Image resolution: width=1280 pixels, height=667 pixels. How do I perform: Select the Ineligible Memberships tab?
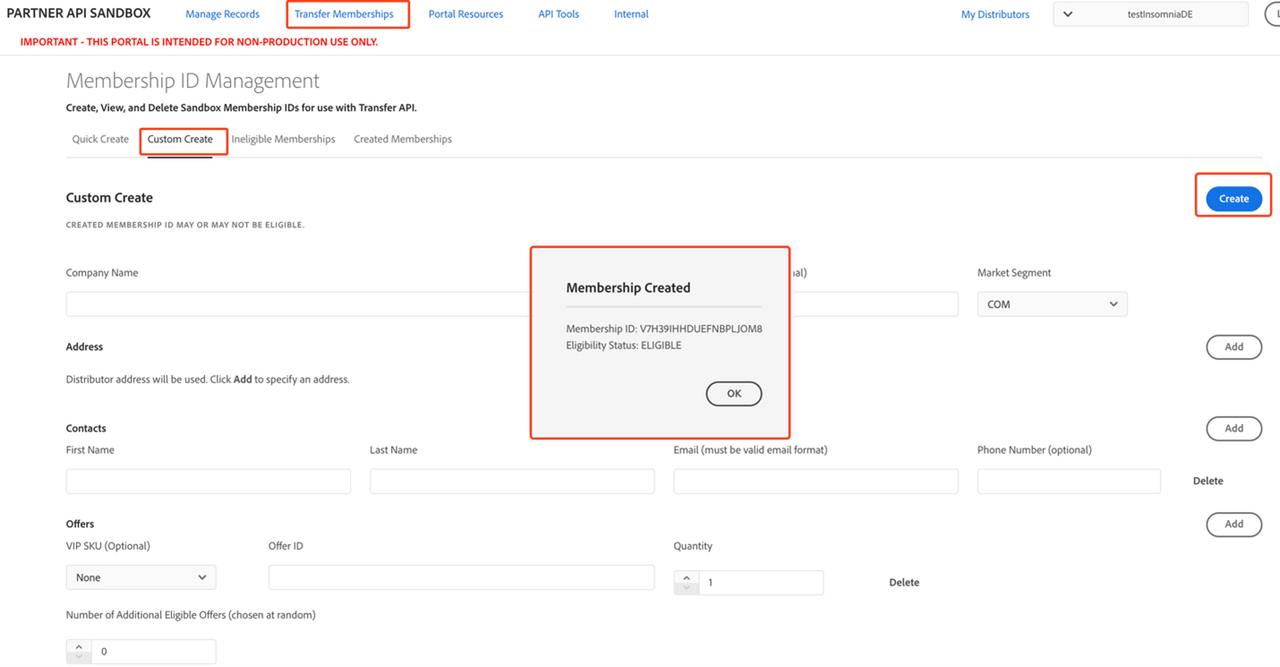[x=283, y=139]
